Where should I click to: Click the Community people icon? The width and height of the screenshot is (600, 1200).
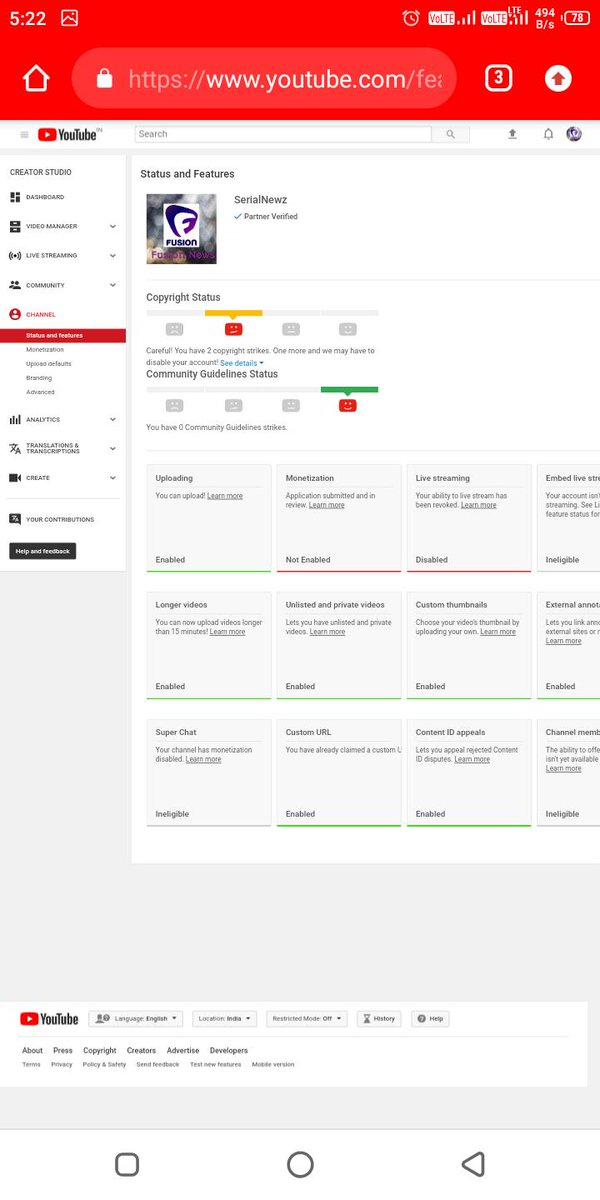point(15,285)
